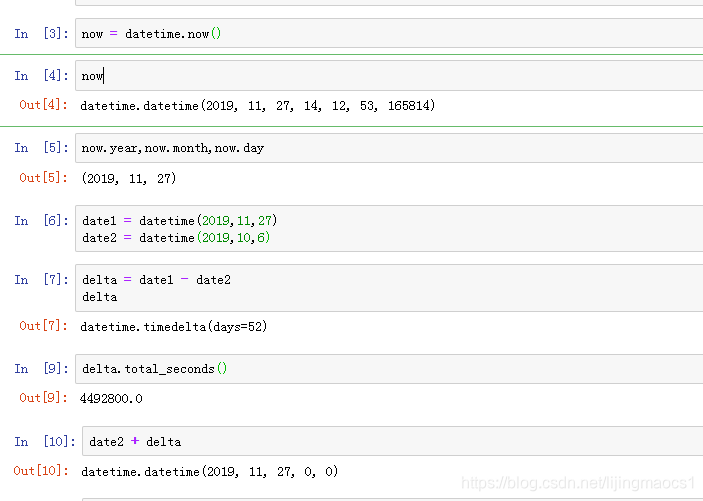
Task: Click the 'Out[4]:' prompt label
Action: pyautogui.click(x=43, y=105)
